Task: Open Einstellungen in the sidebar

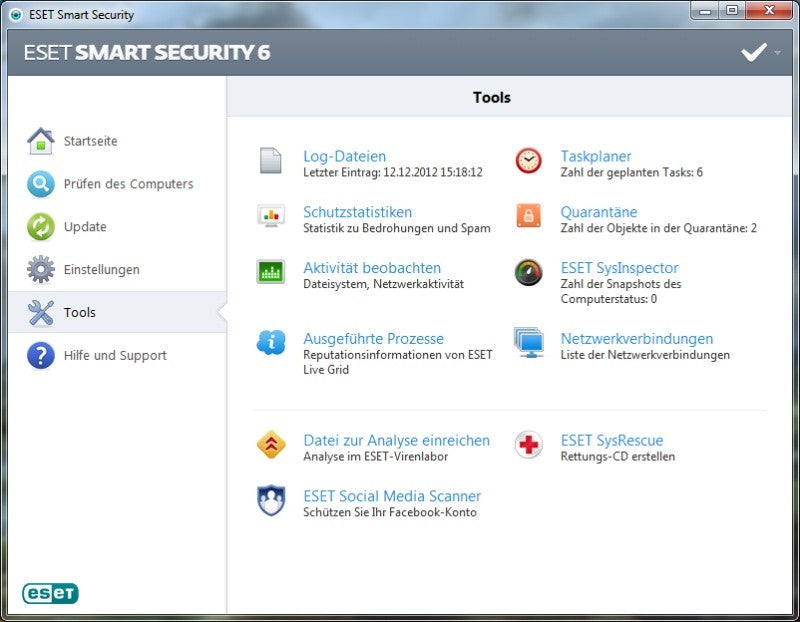Action: pos(102,270)
